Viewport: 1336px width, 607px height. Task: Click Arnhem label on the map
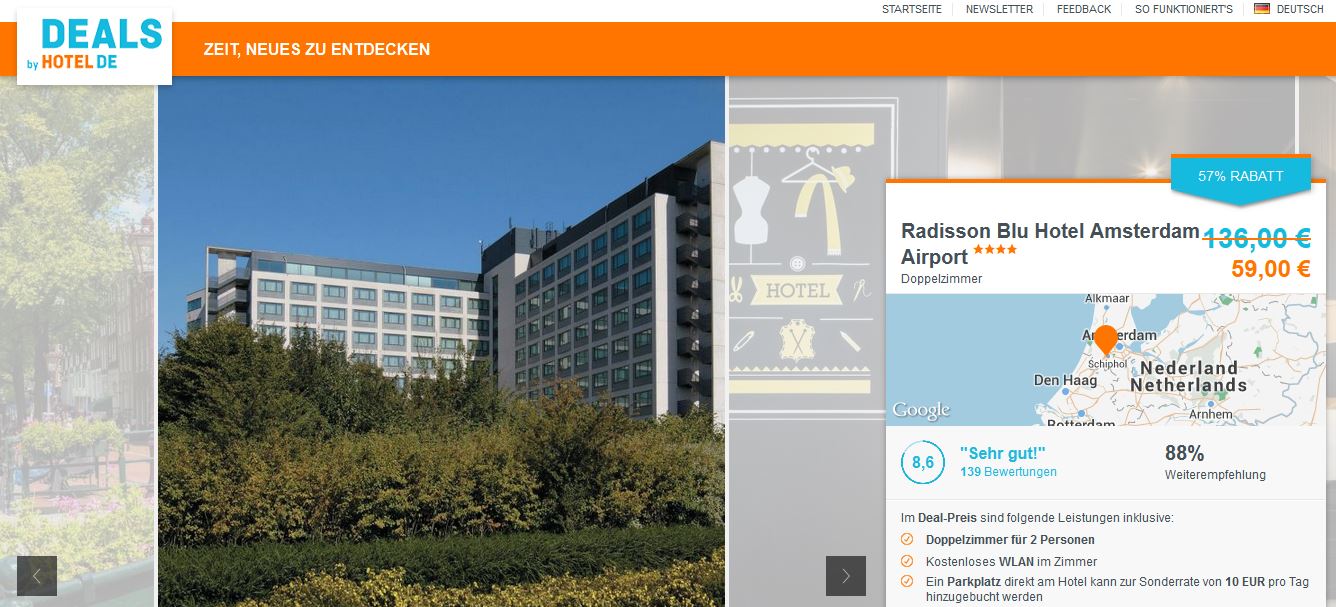[x=1211, y=413]
